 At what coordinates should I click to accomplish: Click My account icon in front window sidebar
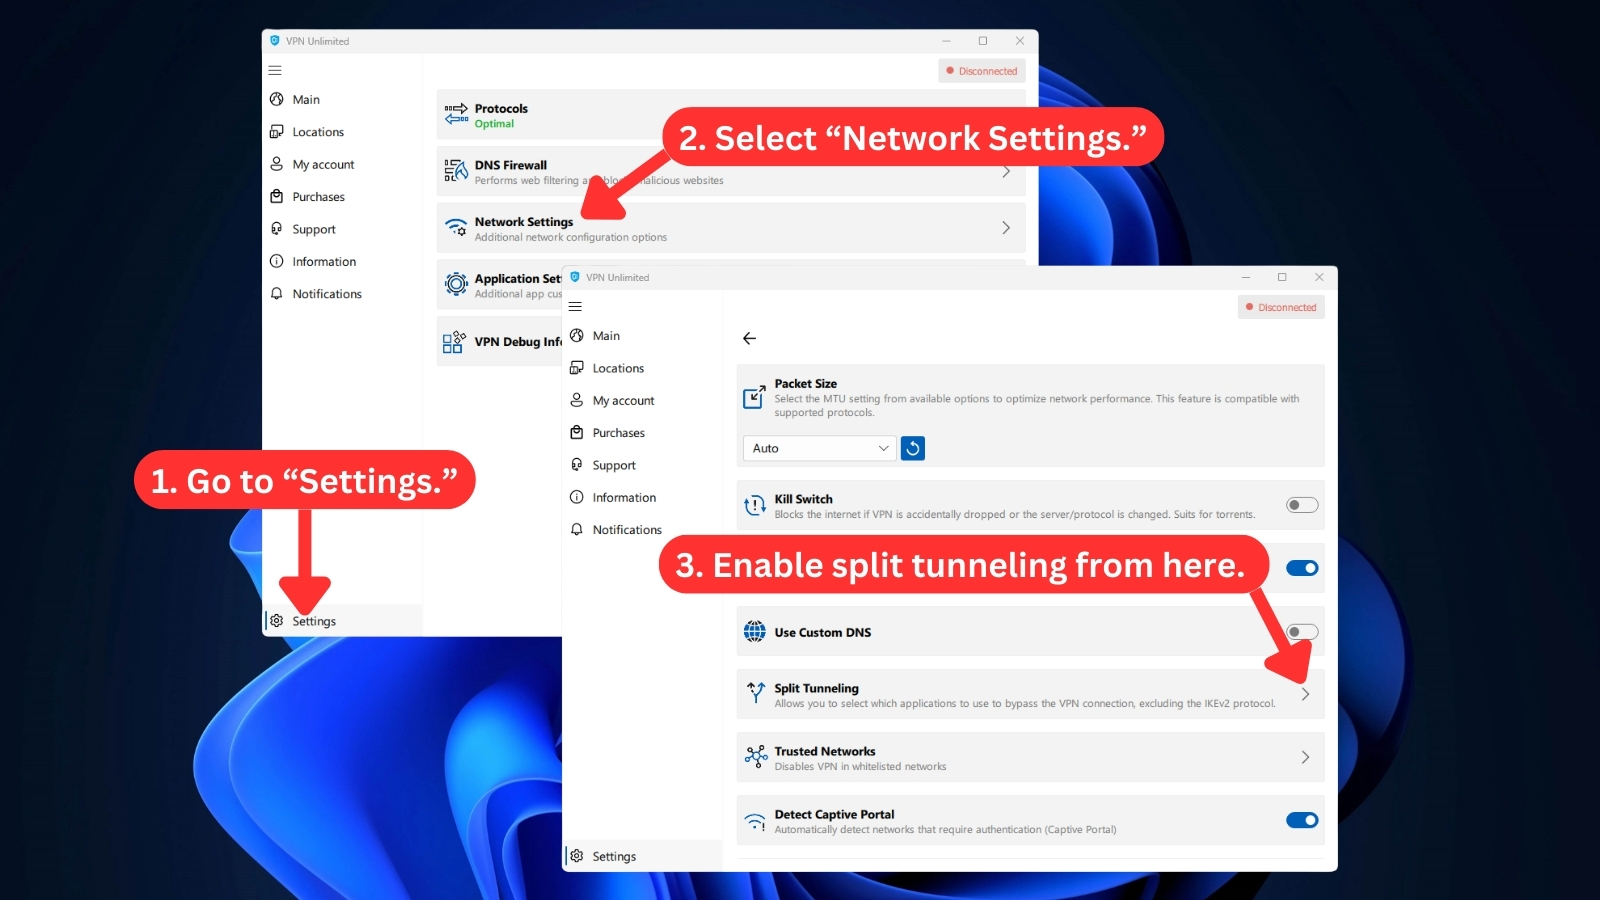pyautogui.click(x=577, y=400)
